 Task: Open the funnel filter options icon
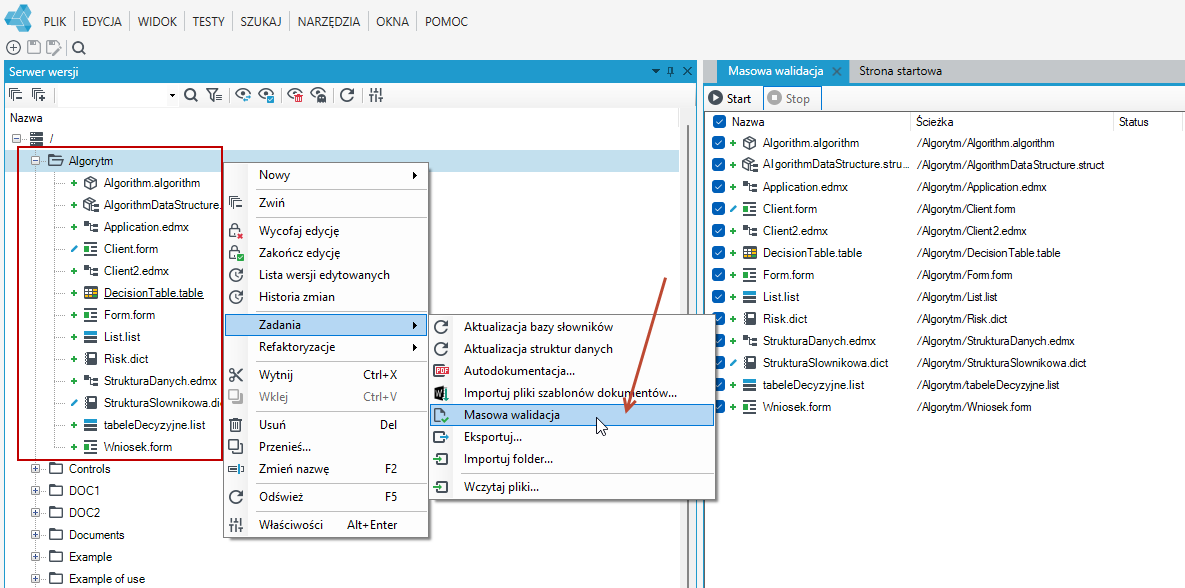click(x=215, y=94)
